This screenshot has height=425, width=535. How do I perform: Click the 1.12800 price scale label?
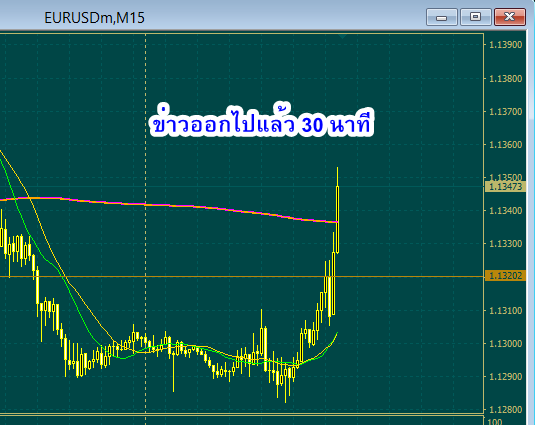pyautogui.click(x=506, y=409)
